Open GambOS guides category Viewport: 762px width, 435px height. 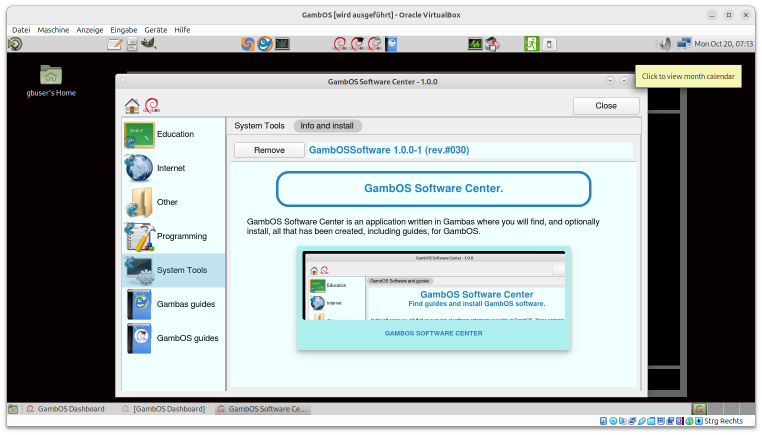[x=173, y=338]
